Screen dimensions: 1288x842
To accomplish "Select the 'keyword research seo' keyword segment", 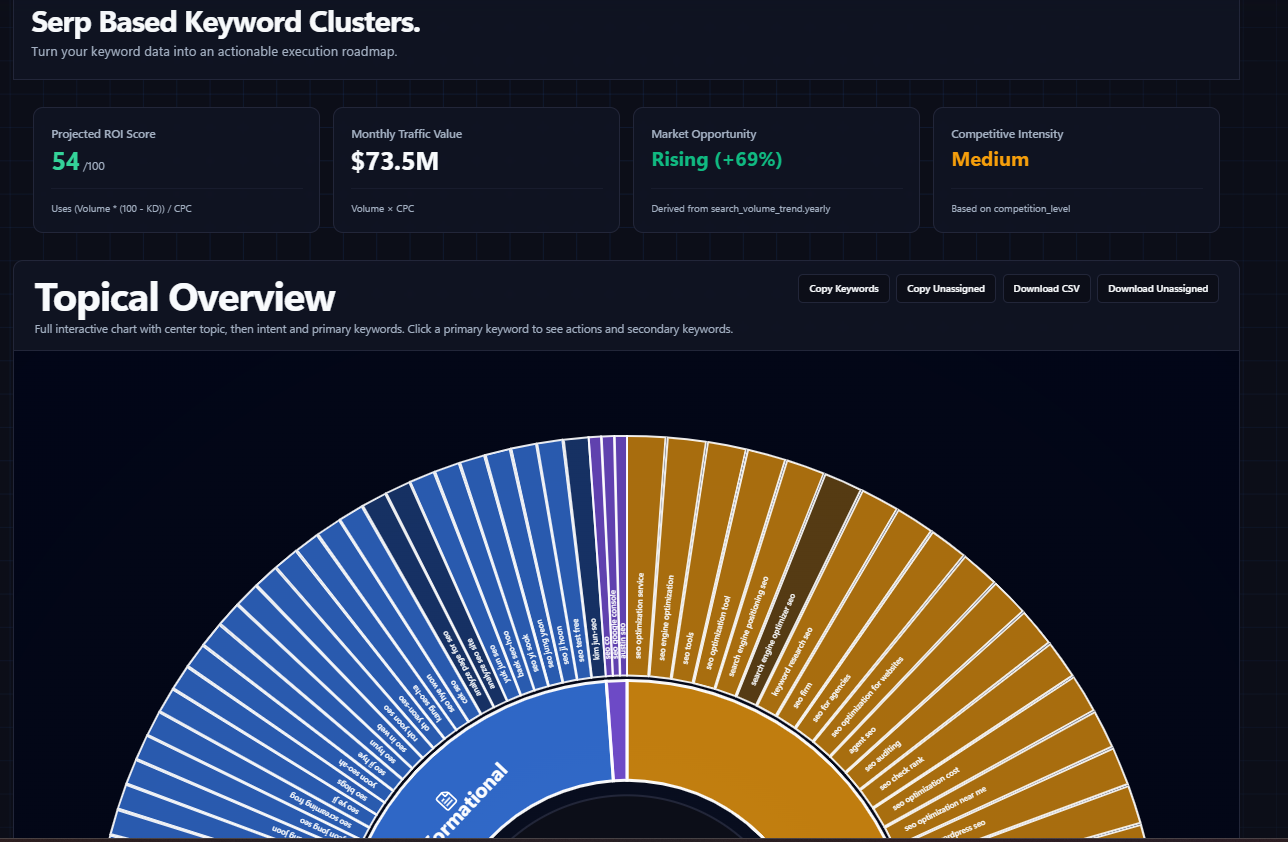I will [x=823, y=604].
